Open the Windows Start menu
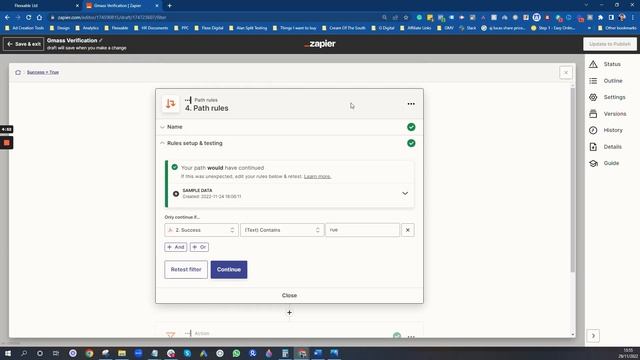The height and width of the screenshot is (360, 640). (8, 353)
